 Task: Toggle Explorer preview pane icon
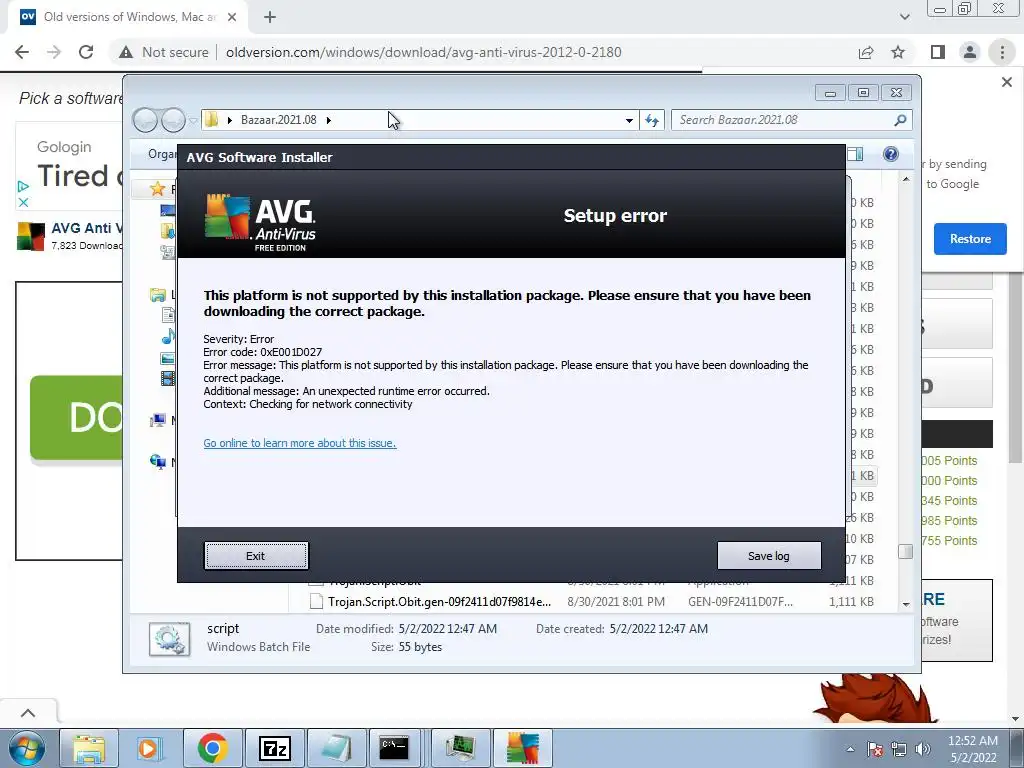(855, 154)
